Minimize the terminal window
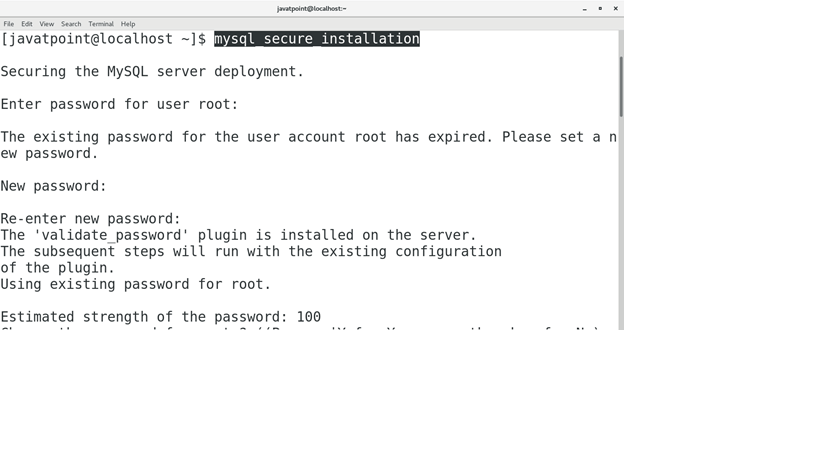This screenshot has width=819, height=460. pyautogui.click(x=584, y=9)
